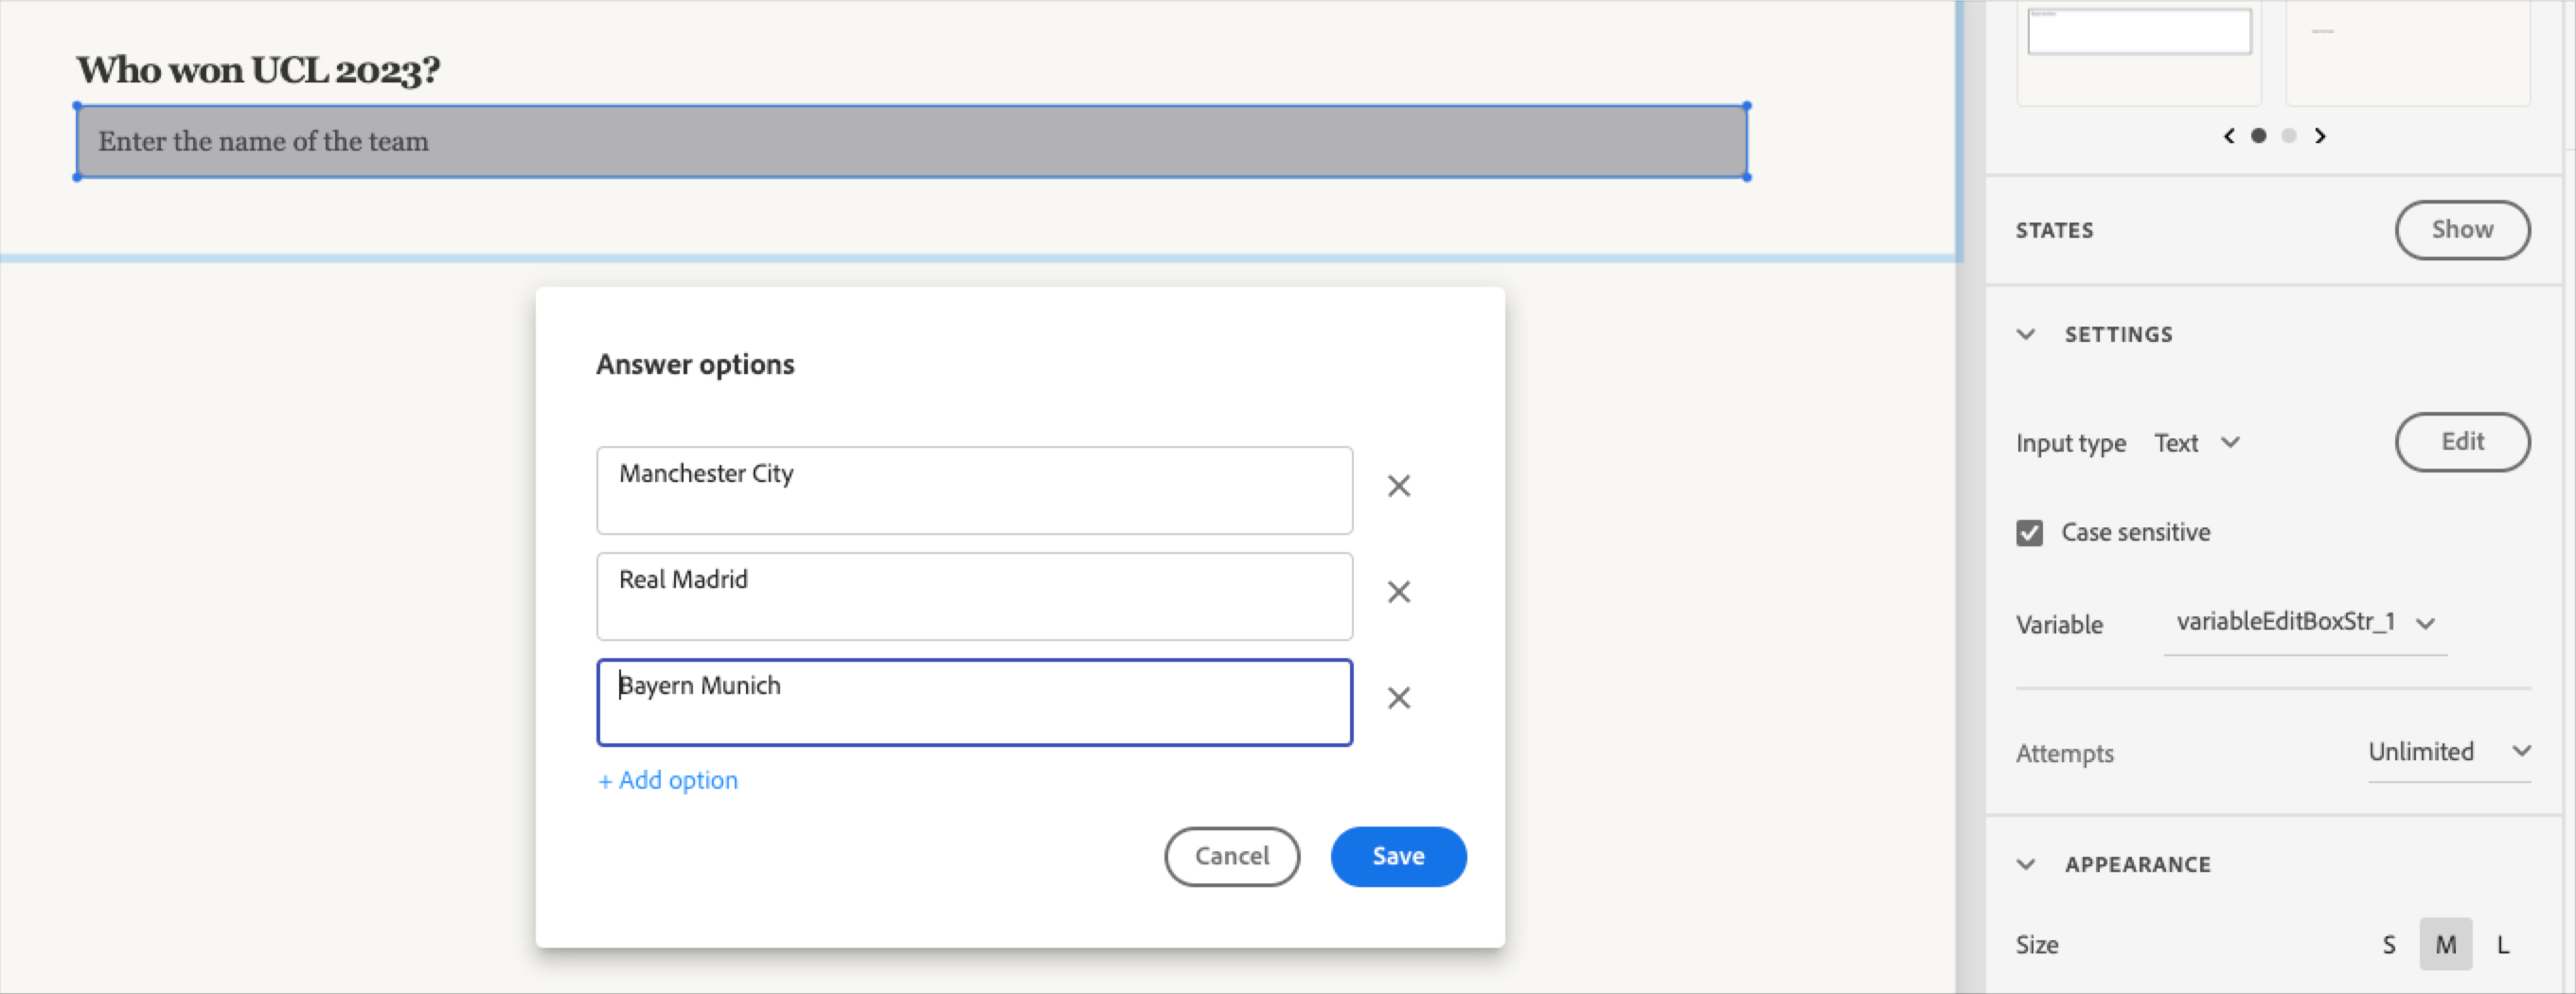Click the Edit button next to Input type
Image resolution: width=2576 pixels, height=994 pixels.
2462,441
